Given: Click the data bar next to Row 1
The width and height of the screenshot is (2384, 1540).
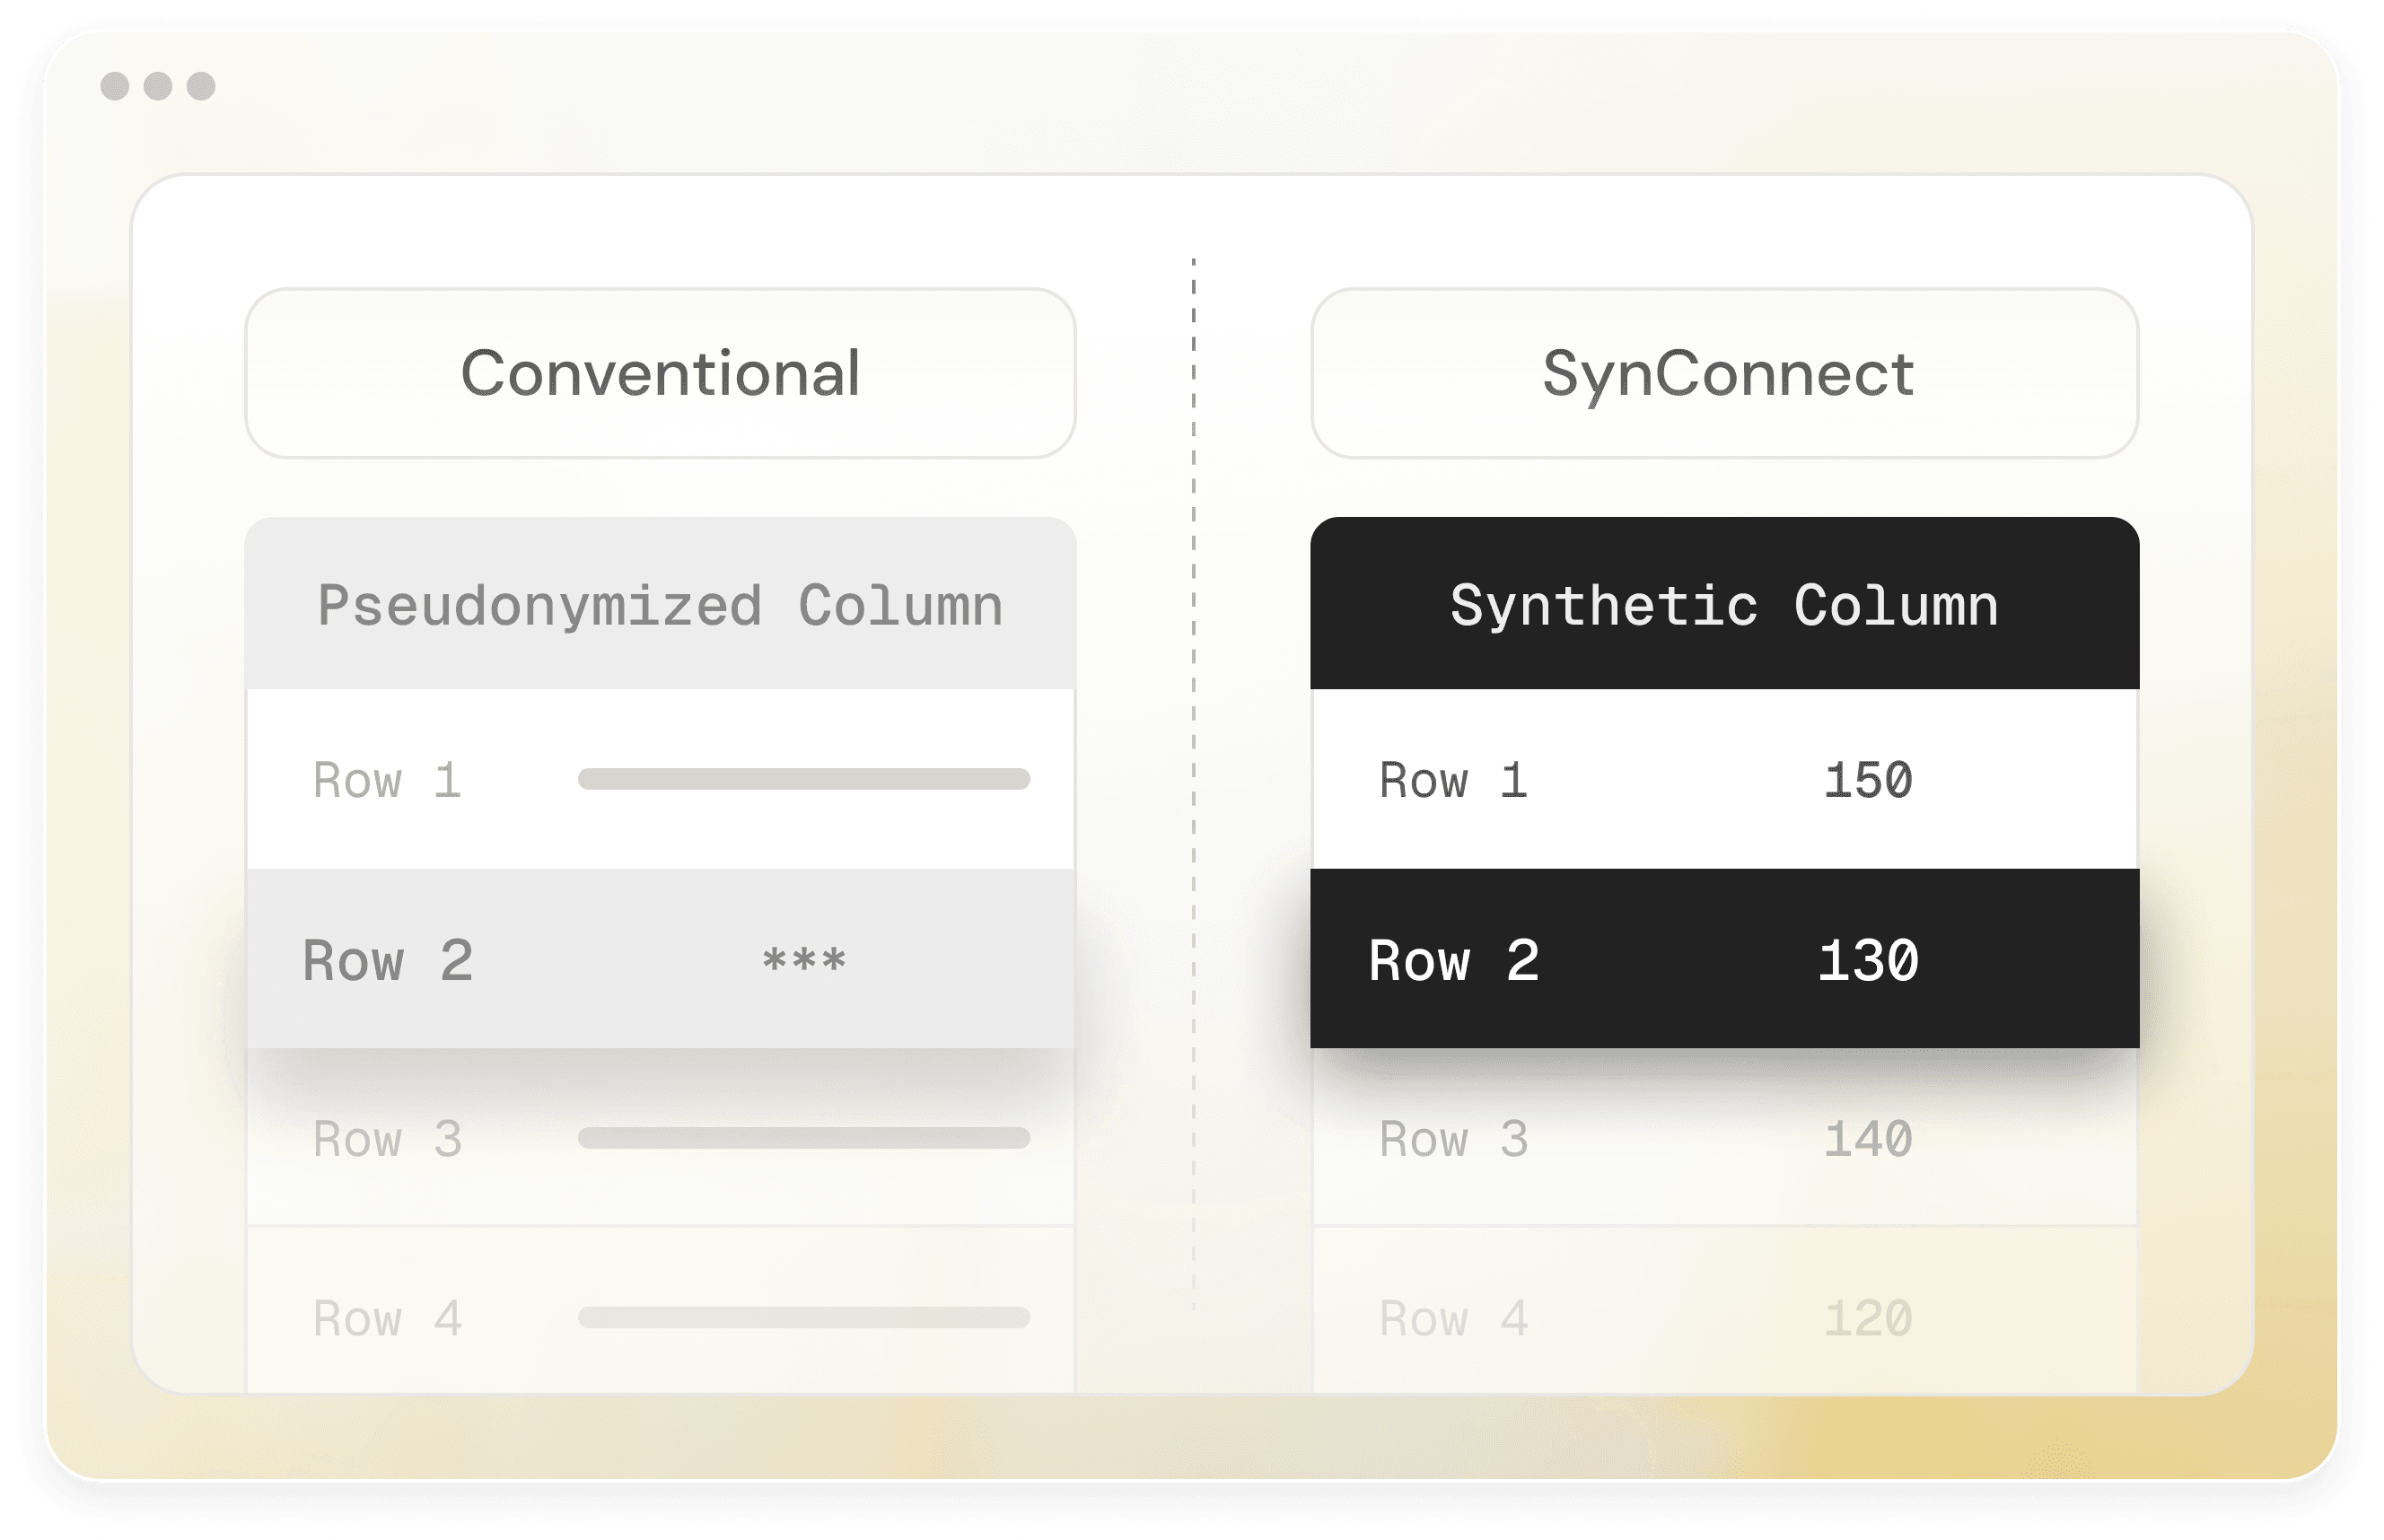Looking at the screenshot, I should [x=805, y=778].
